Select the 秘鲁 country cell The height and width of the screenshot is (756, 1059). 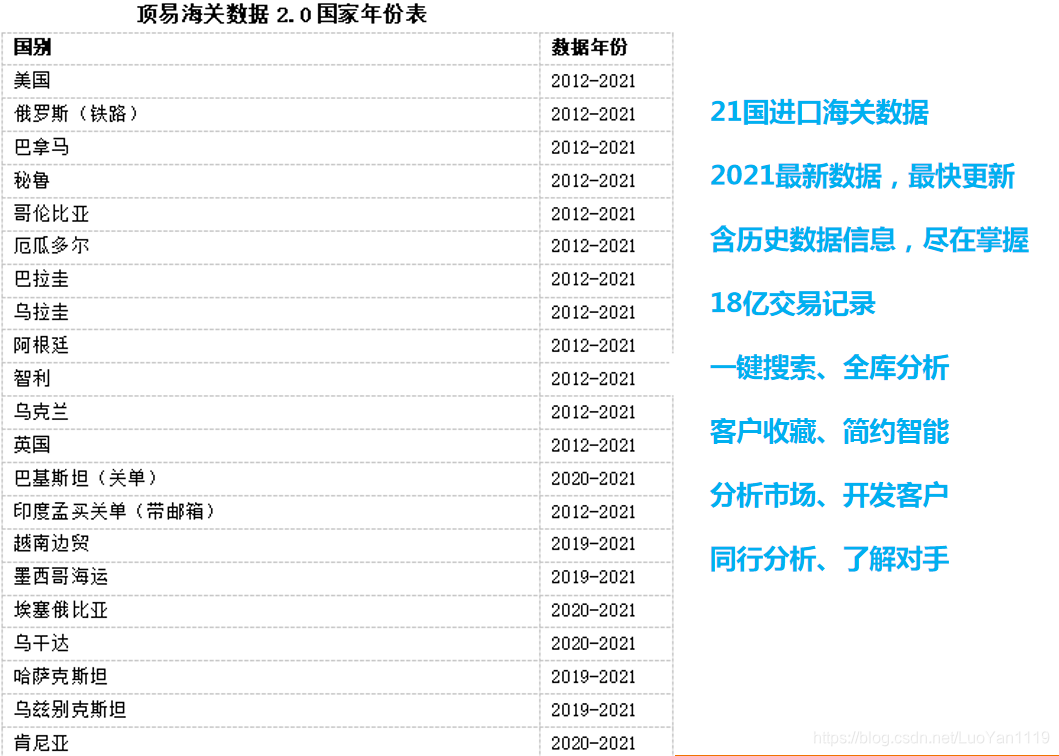pos(32,180)
